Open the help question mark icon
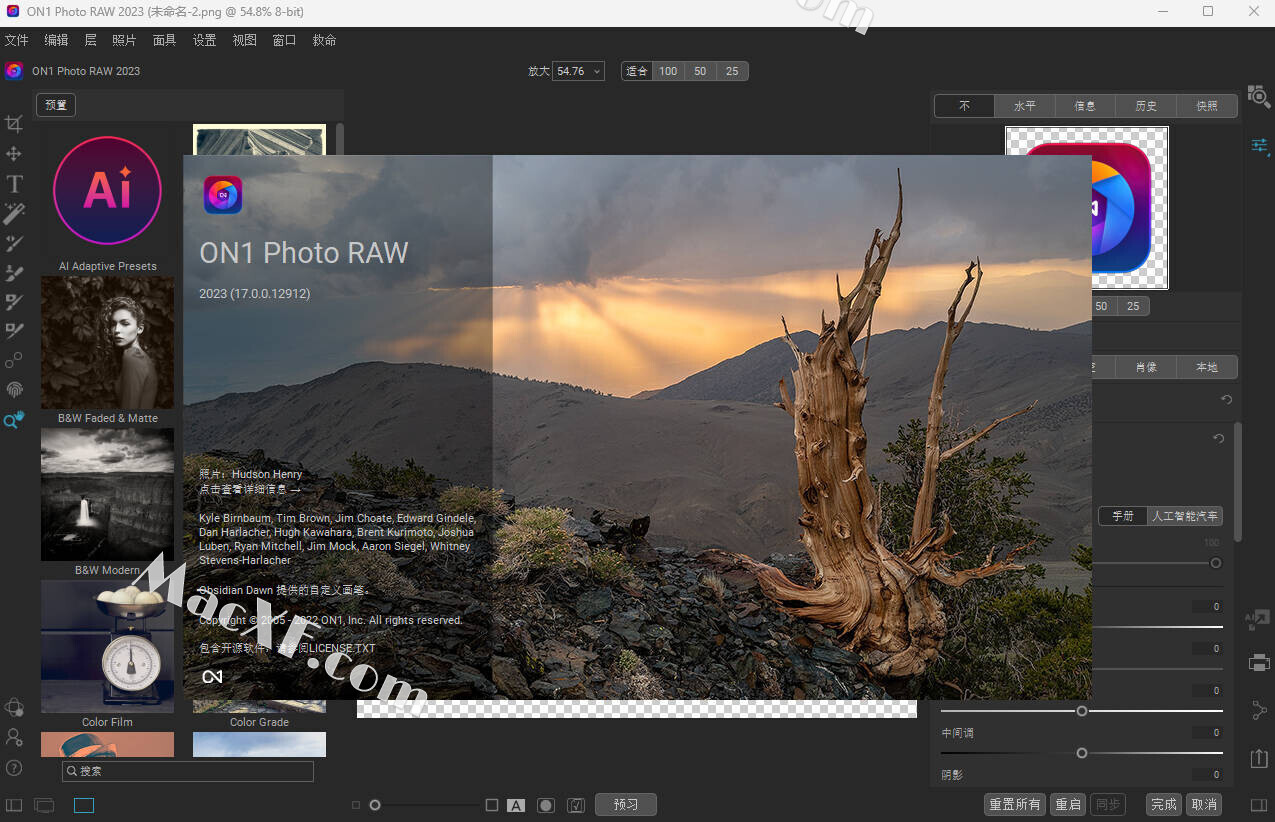The image size is (1275, 822). pyautogui.click(x=14, y=768)
